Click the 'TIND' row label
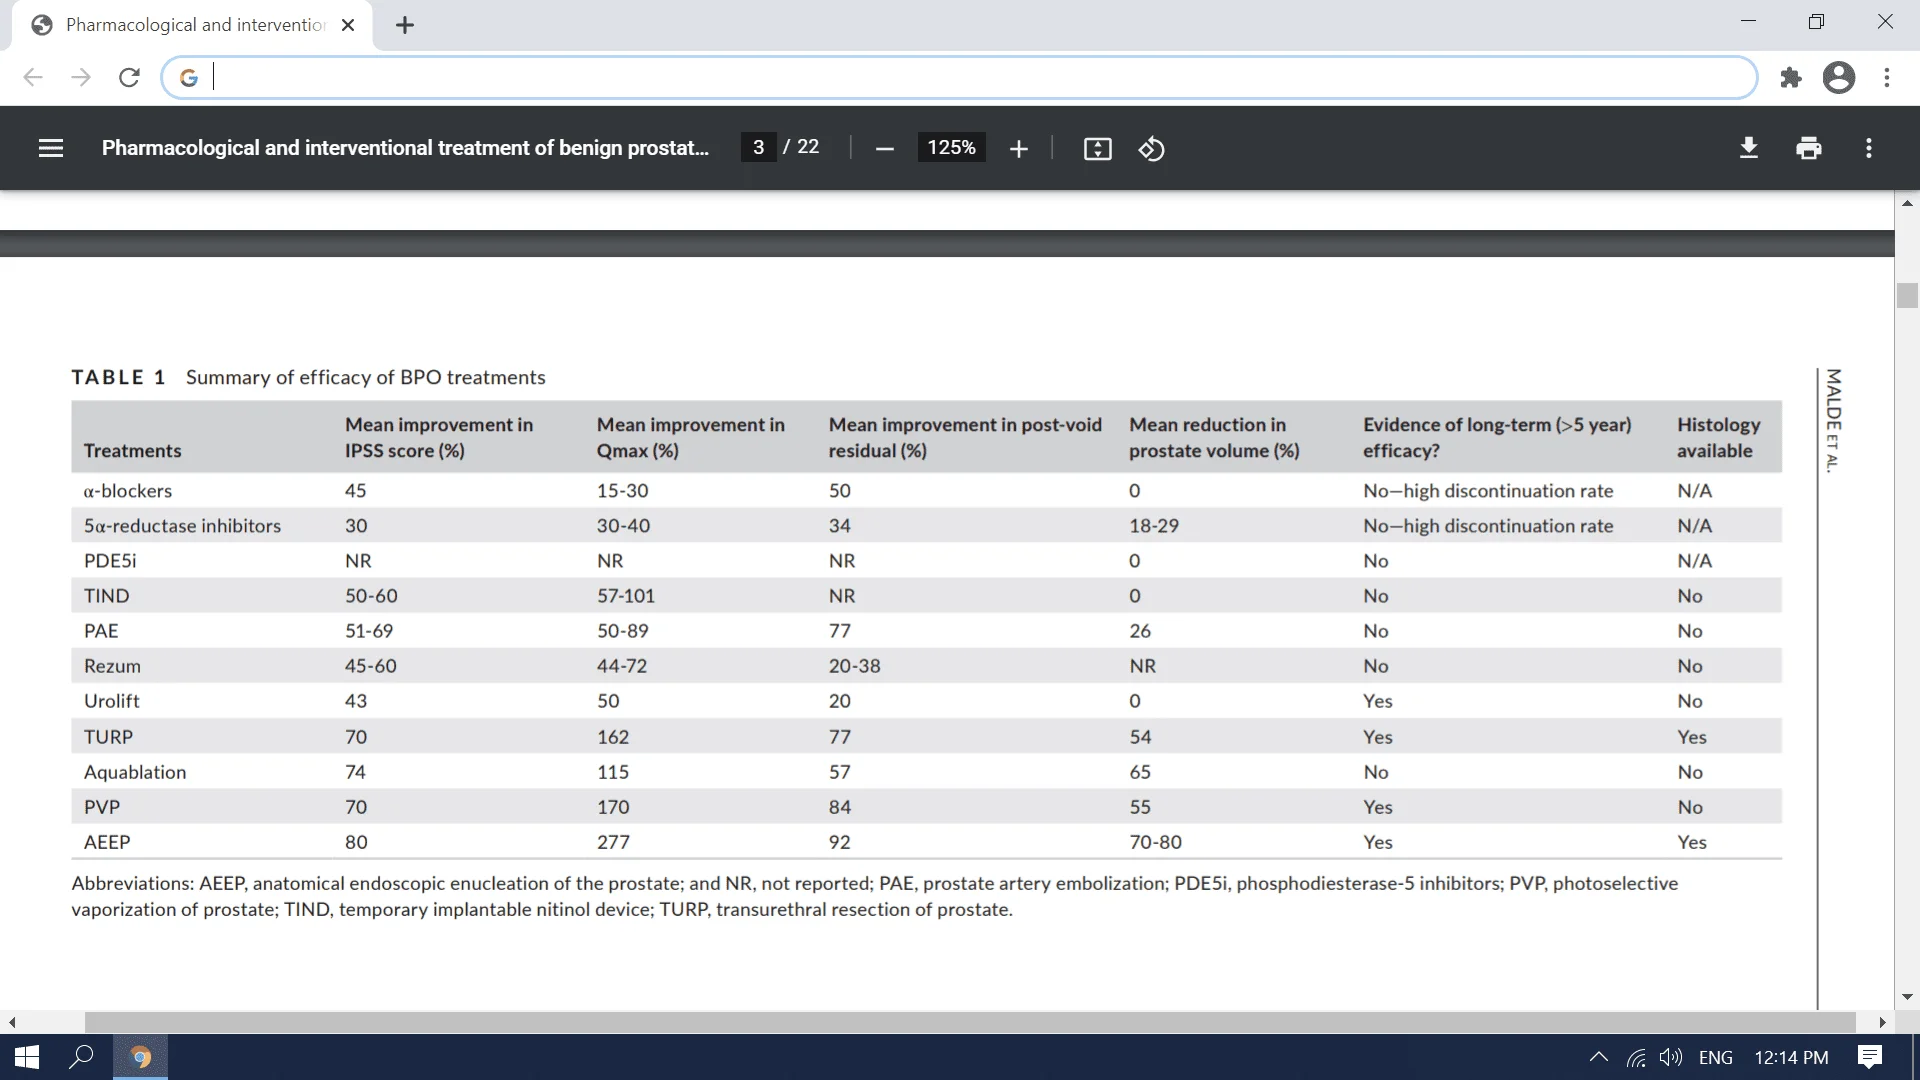1920x1080 pixels. pyautogui.click(x=106, y=596)
